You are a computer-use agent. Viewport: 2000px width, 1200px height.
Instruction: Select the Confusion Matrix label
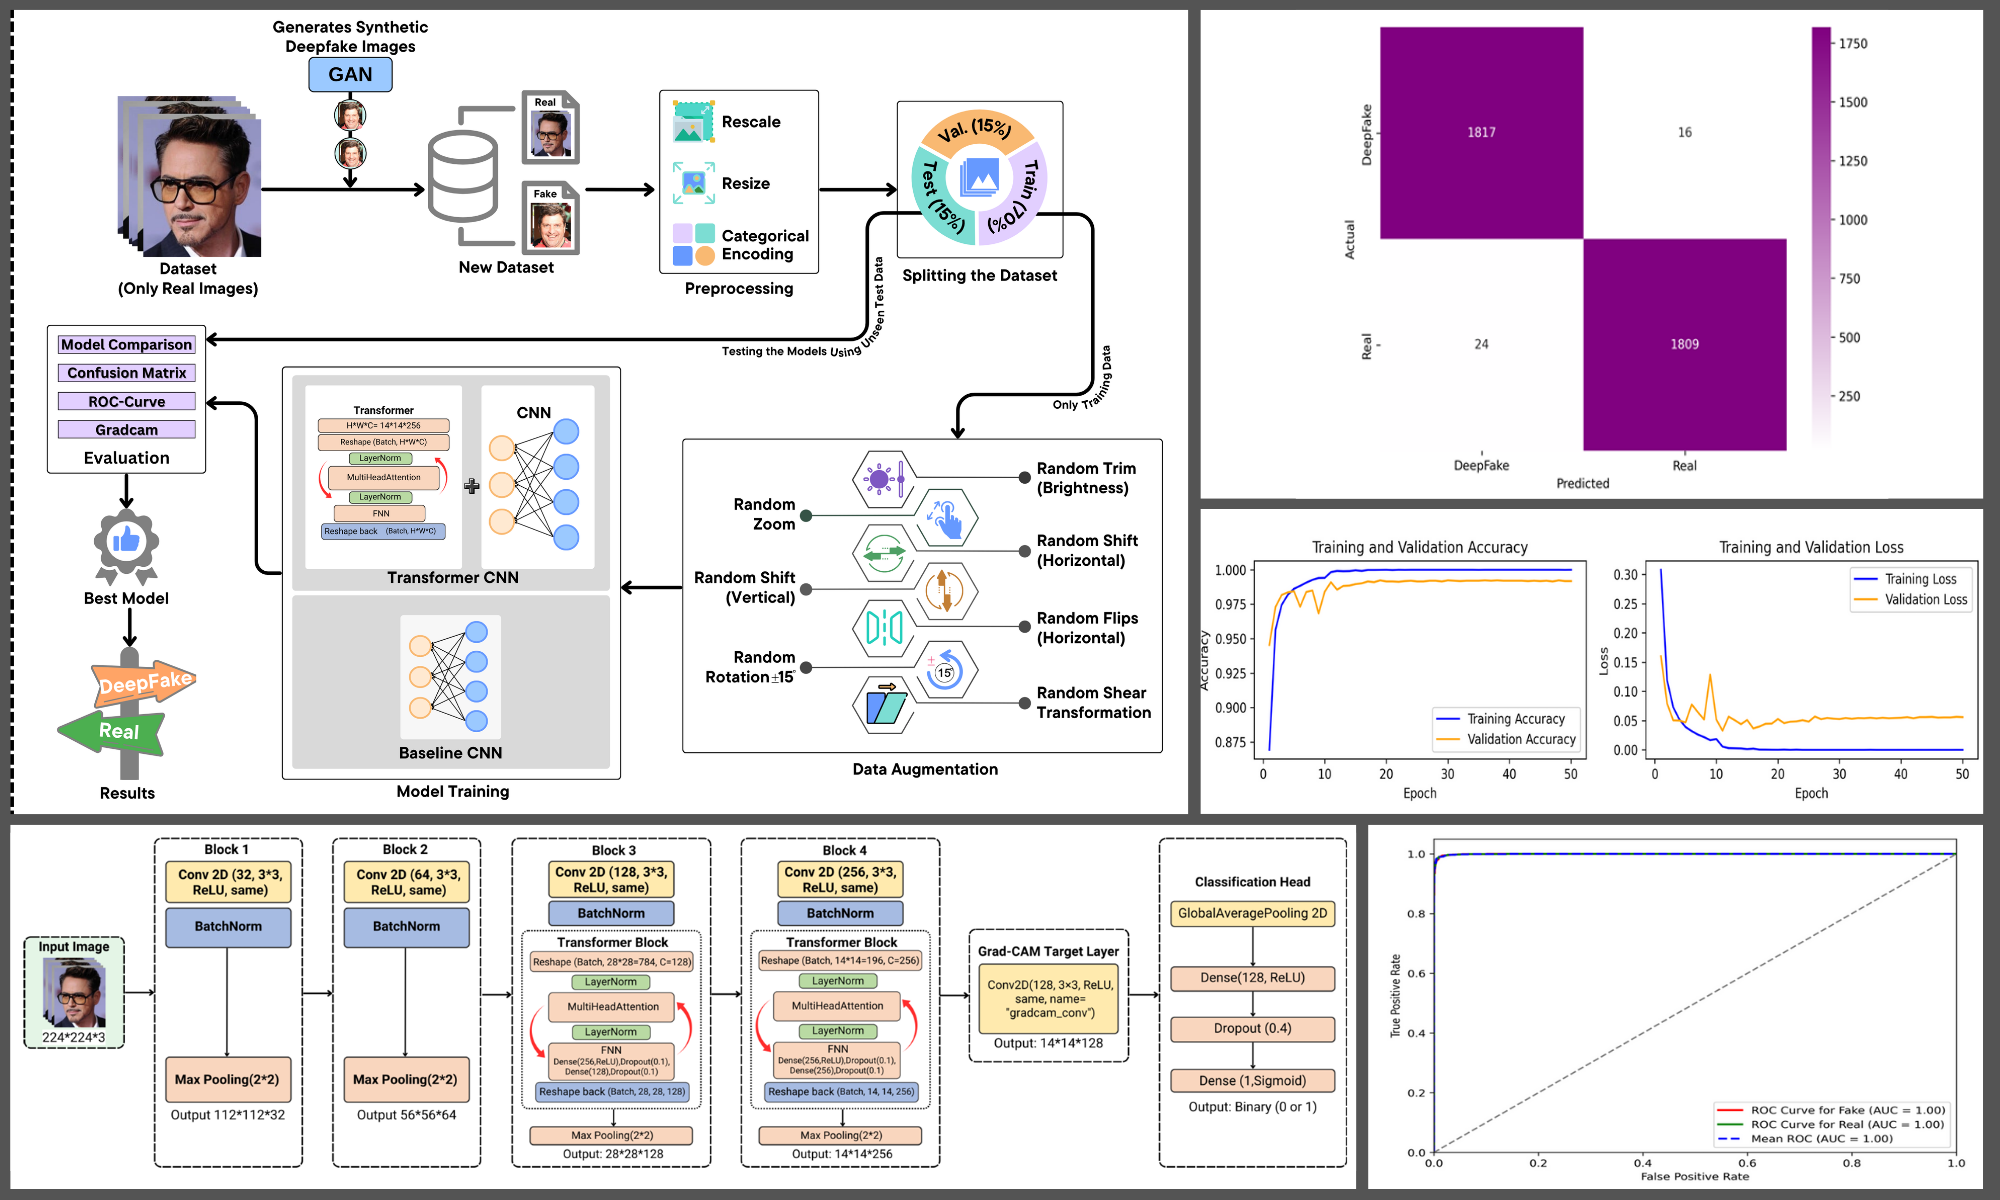[x=127, y=373]
